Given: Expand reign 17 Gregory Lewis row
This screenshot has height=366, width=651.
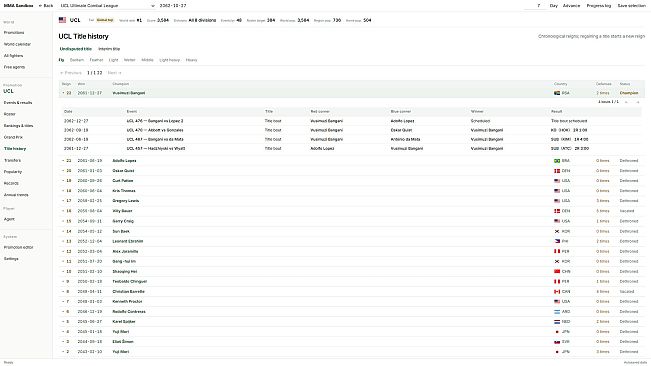Looking at the screenshot, I should (352, 201).
